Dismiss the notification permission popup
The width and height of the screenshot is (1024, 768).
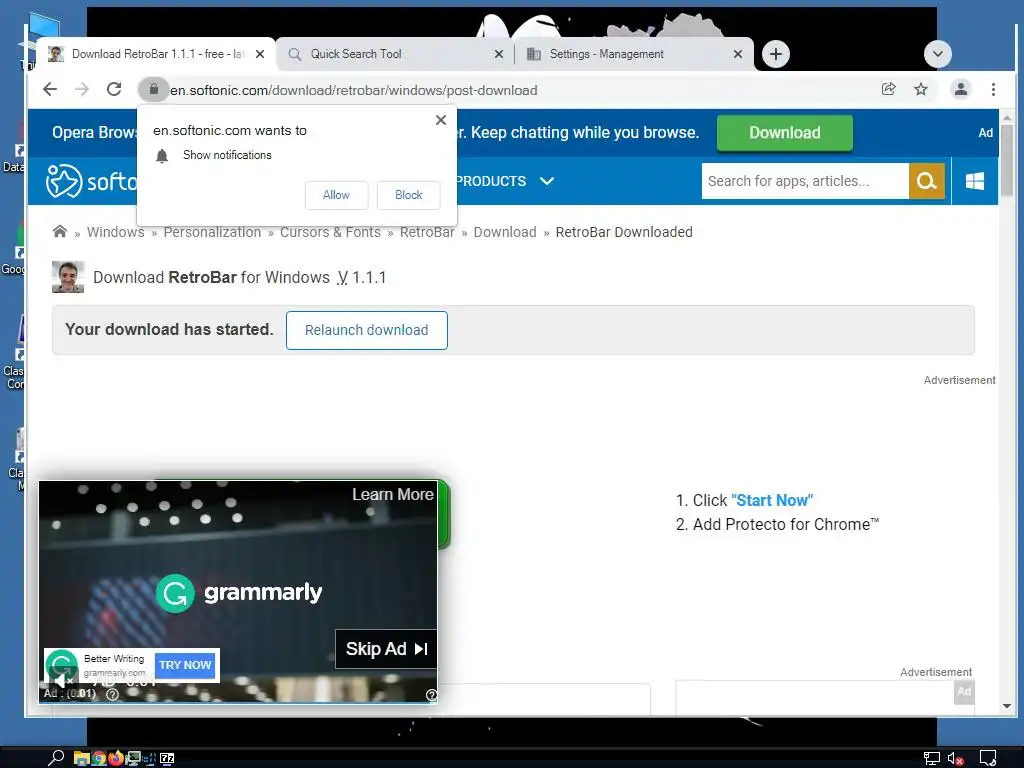point(441,120)
